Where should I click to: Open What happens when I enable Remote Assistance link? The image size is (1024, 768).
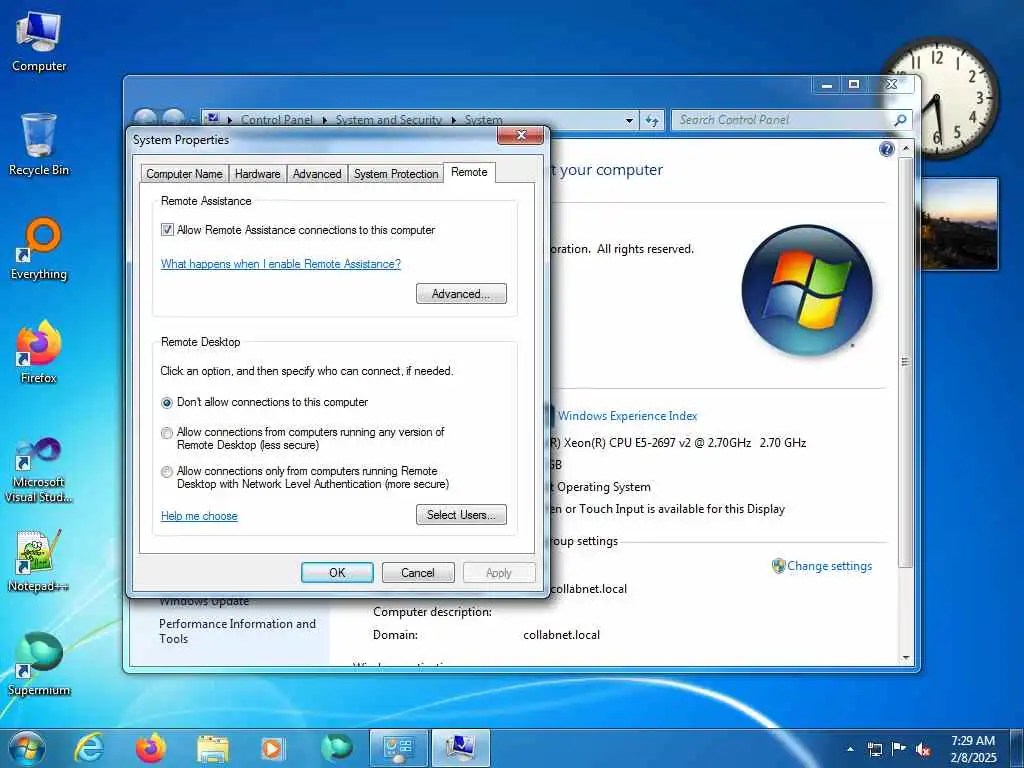pyautogui.click(x=281, y=264)
